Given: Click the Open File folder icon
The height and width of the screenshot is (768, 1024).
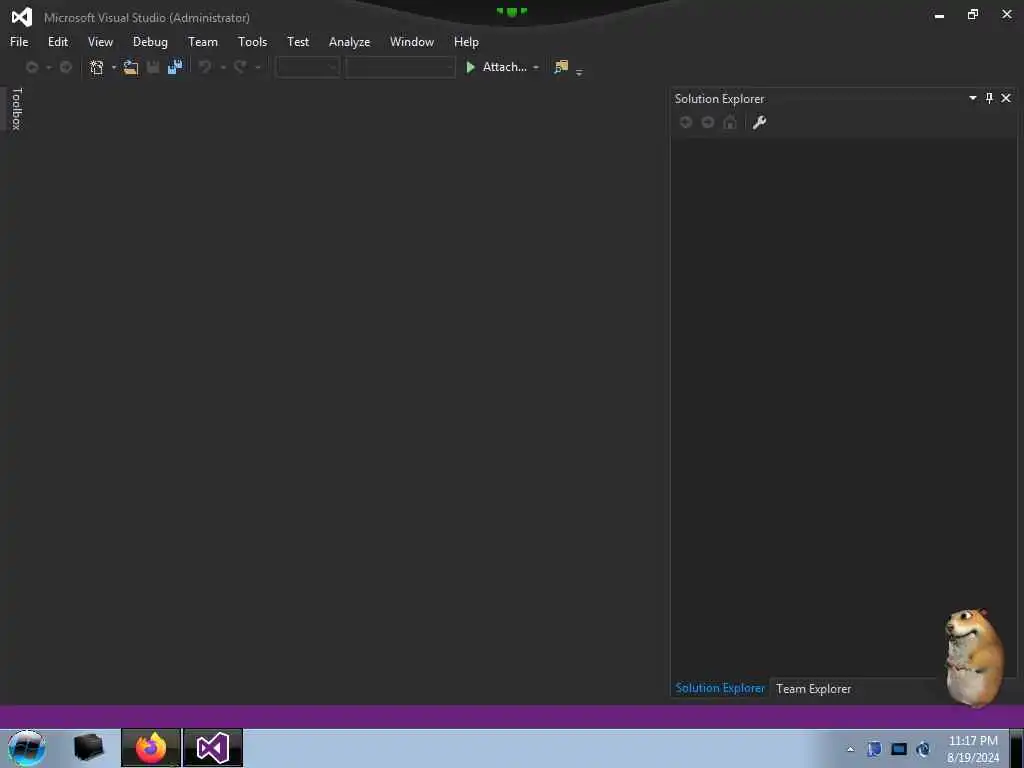Looking at the screenshot, I should click(131, 67).
